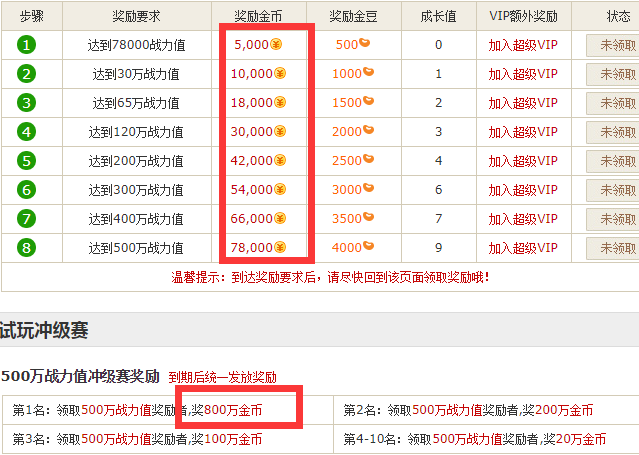The width and height of the screenshot is (639, 455).
Task: Click the 第2名 奖200万金币 prize cell
Action: (x=487, y=410)
